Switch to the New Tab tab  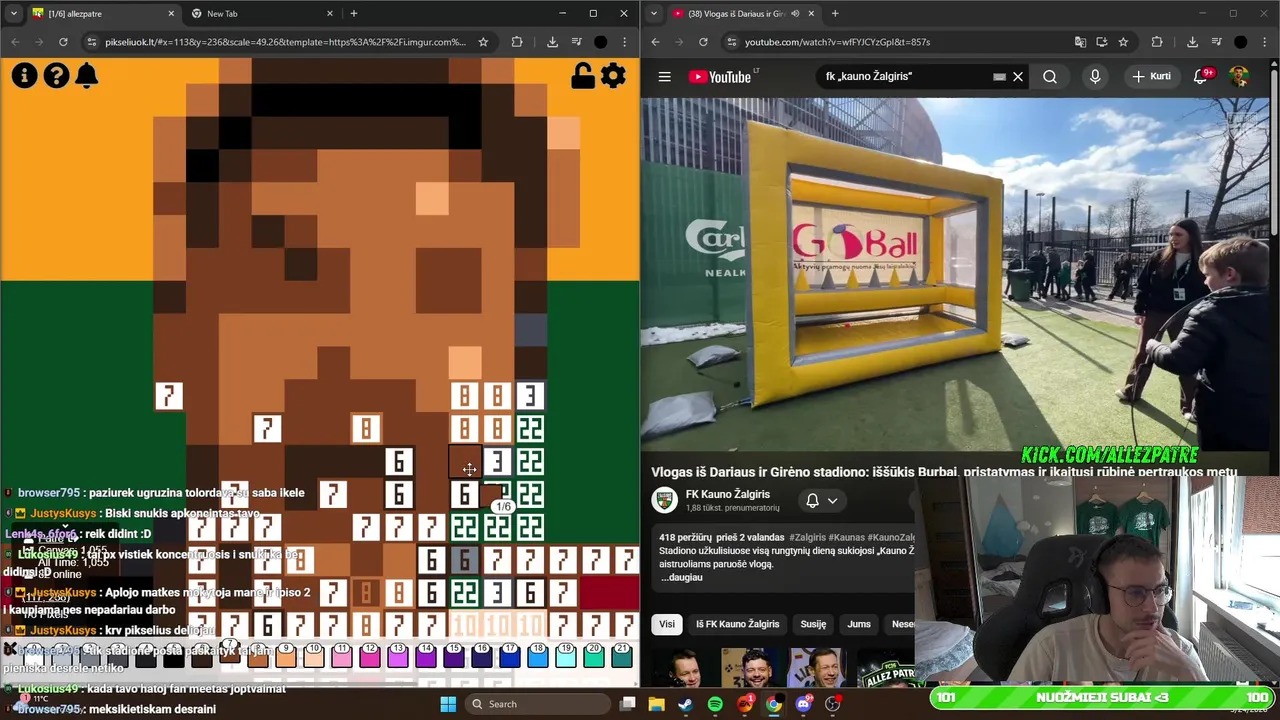(x=262, y=14)
